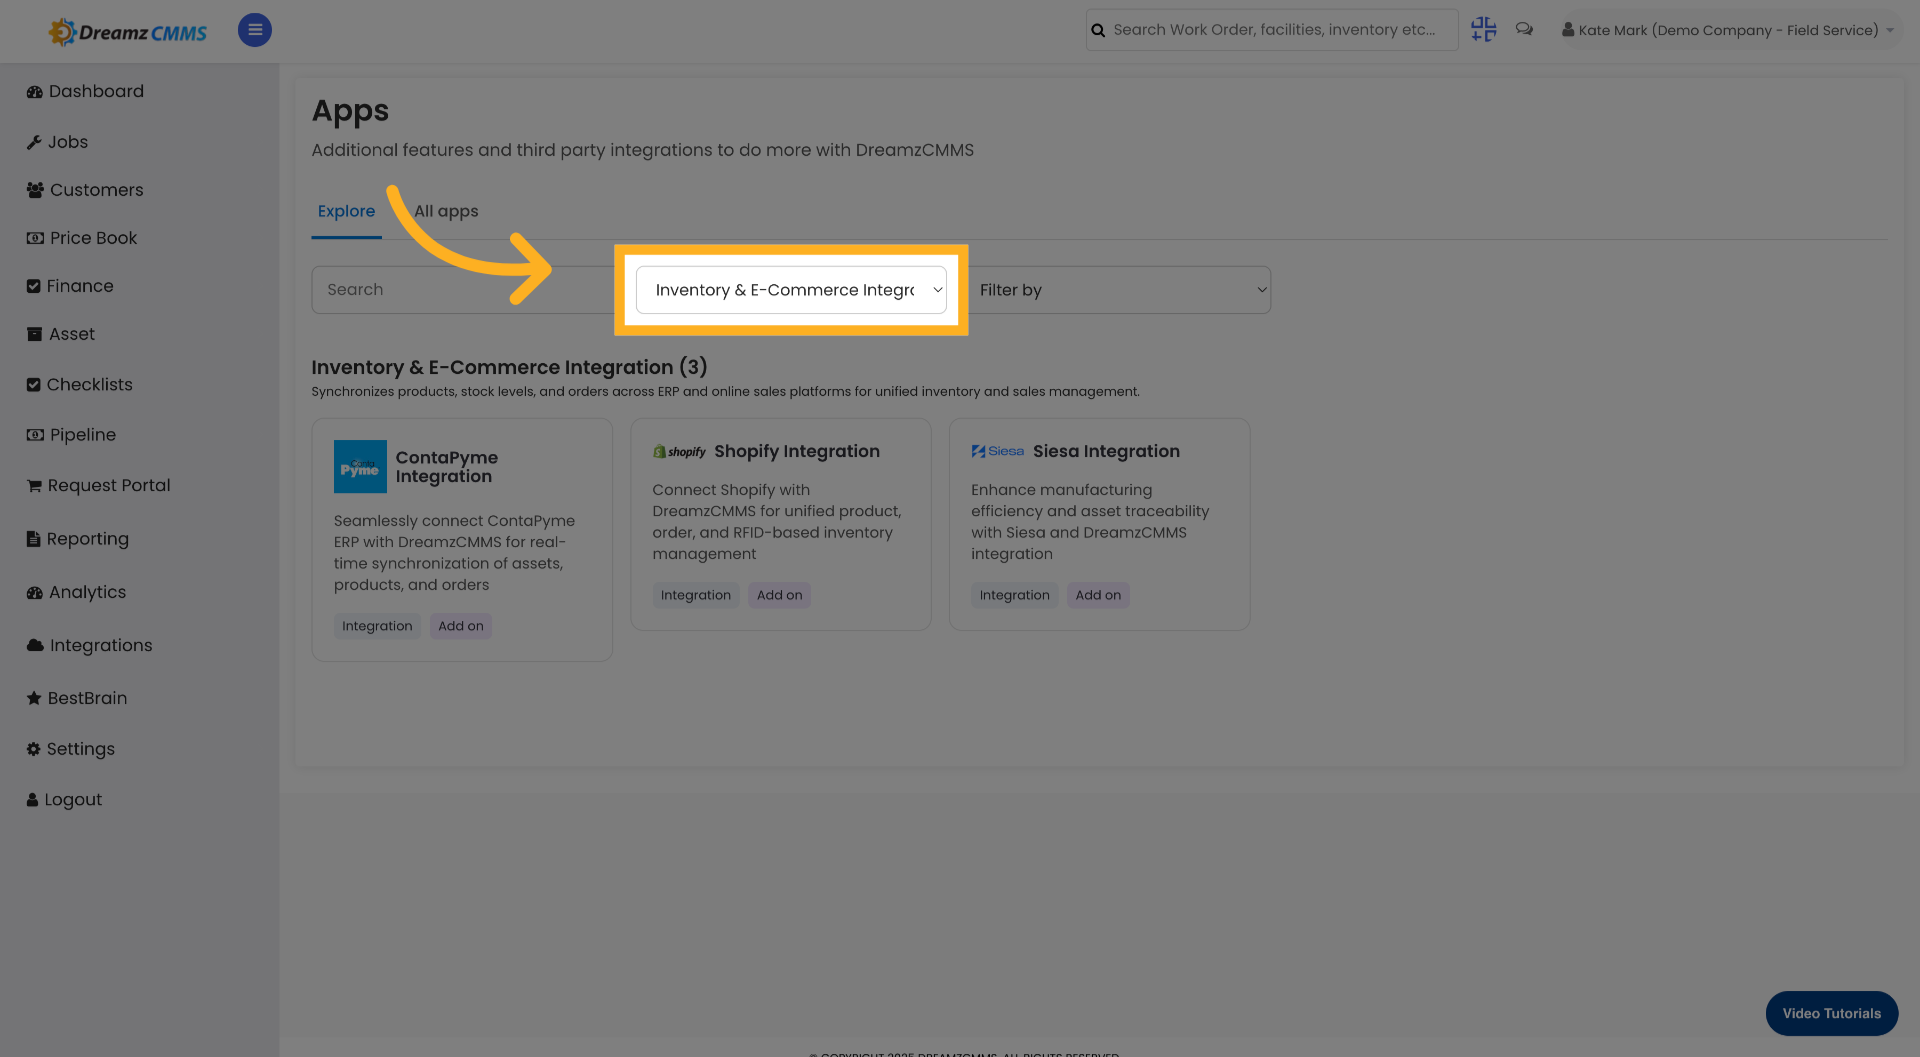The height and width of the screenshot is (1057, 1920).
Task: Open the Kate Mark account dropdown
Action: click(x=1727, y=29)
